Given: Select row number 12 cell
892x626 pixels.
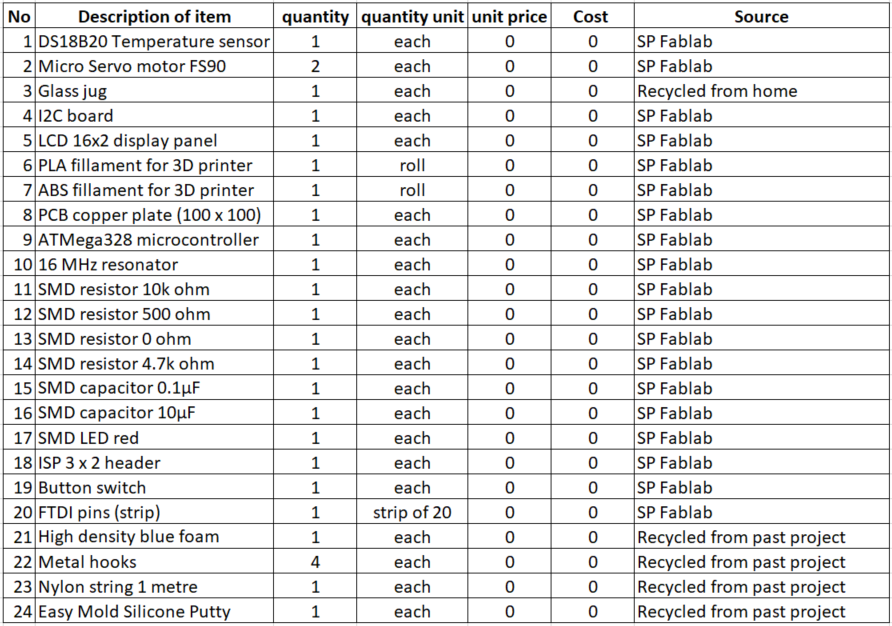Looking at the screenshot, I should 19,314.
